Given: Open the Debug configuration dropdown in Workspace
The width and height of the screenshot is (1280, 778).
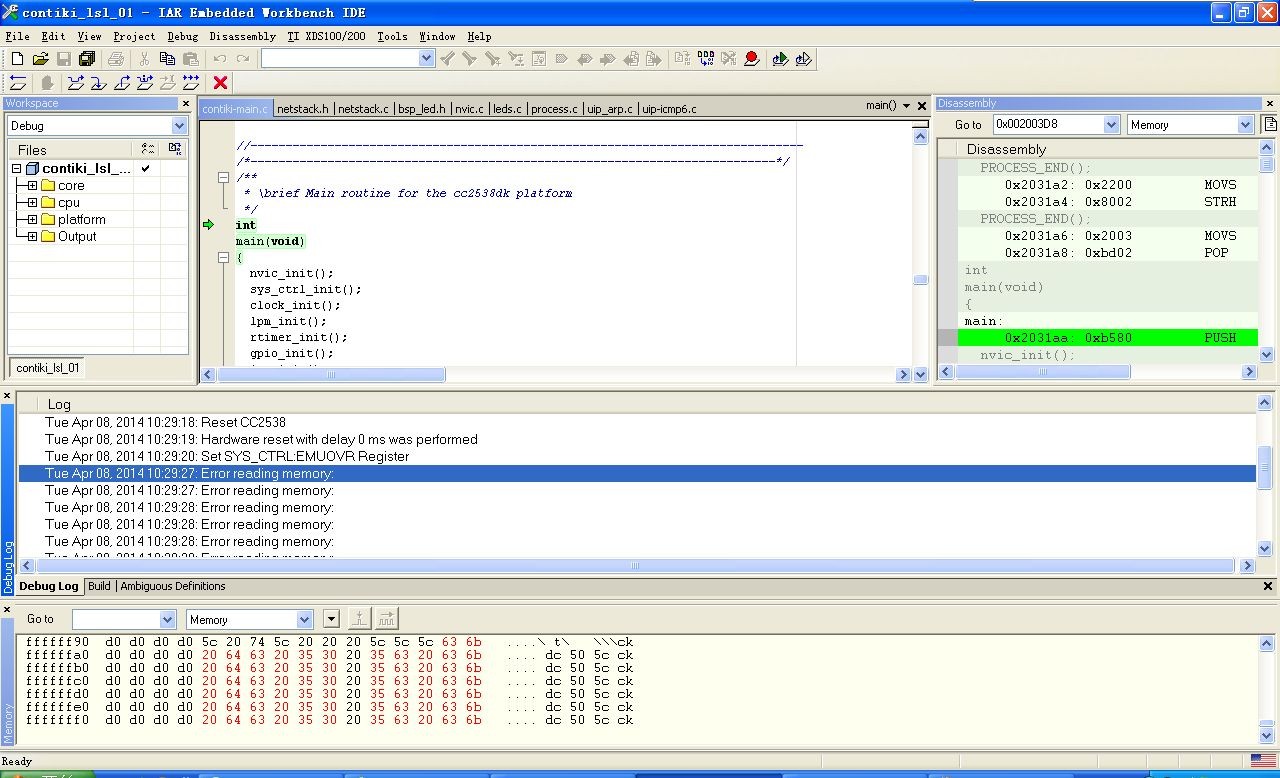Looking at the screenshot, I should pos(179,126).
